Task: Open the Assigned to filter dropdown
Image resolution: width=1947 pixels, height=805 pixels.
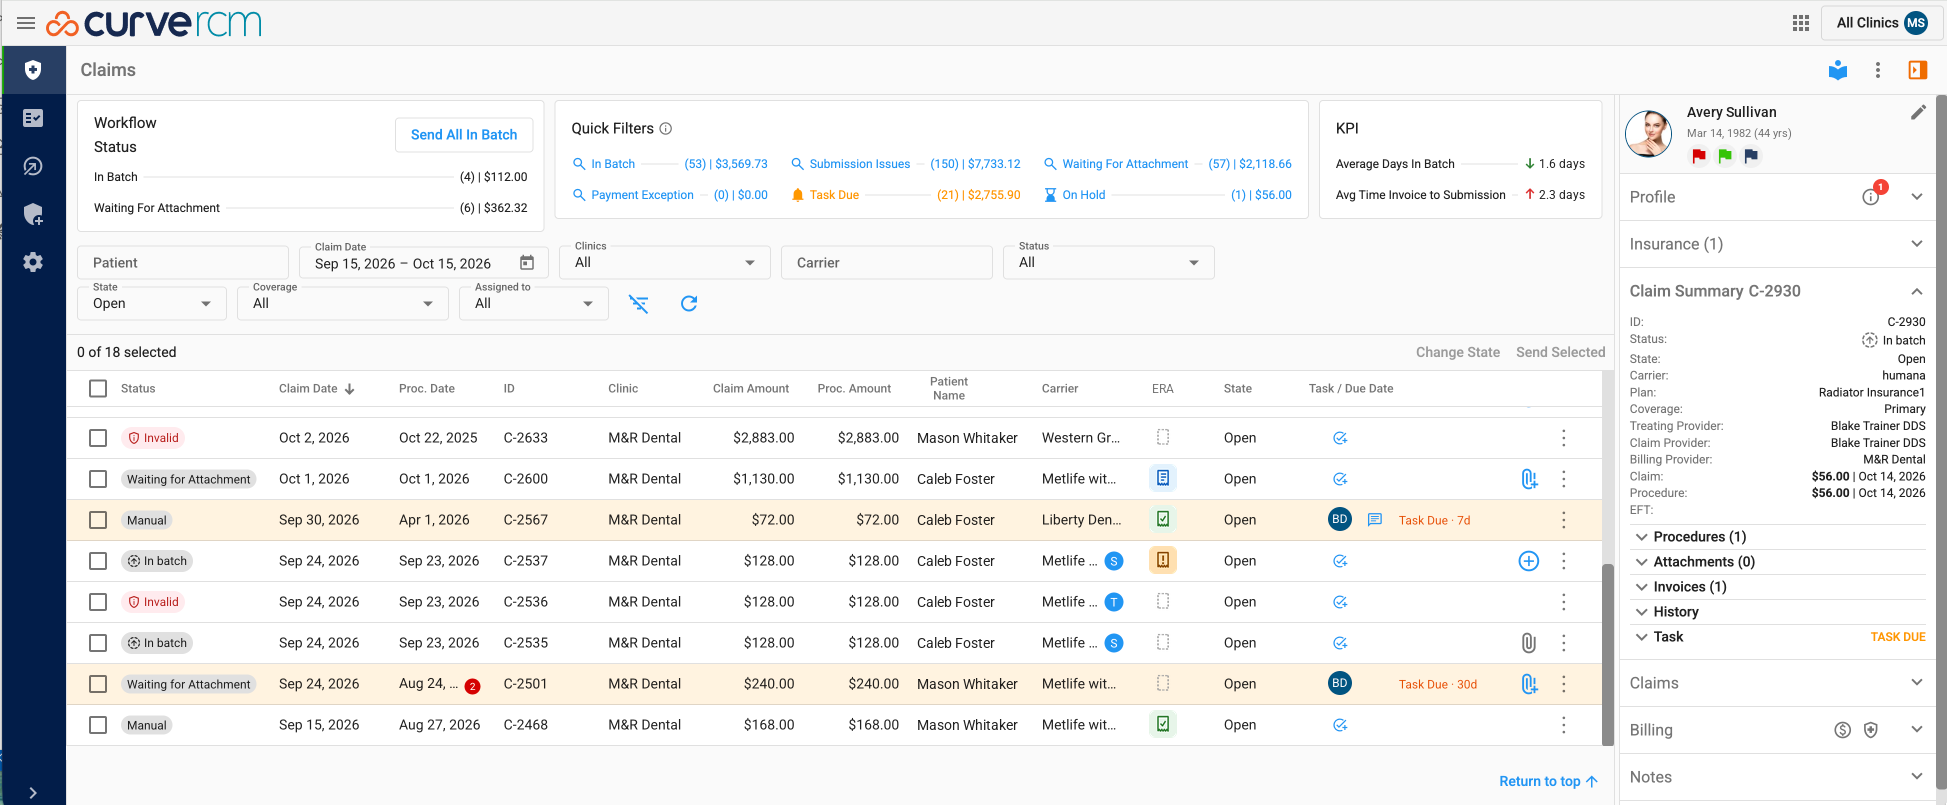Action: 534,303
